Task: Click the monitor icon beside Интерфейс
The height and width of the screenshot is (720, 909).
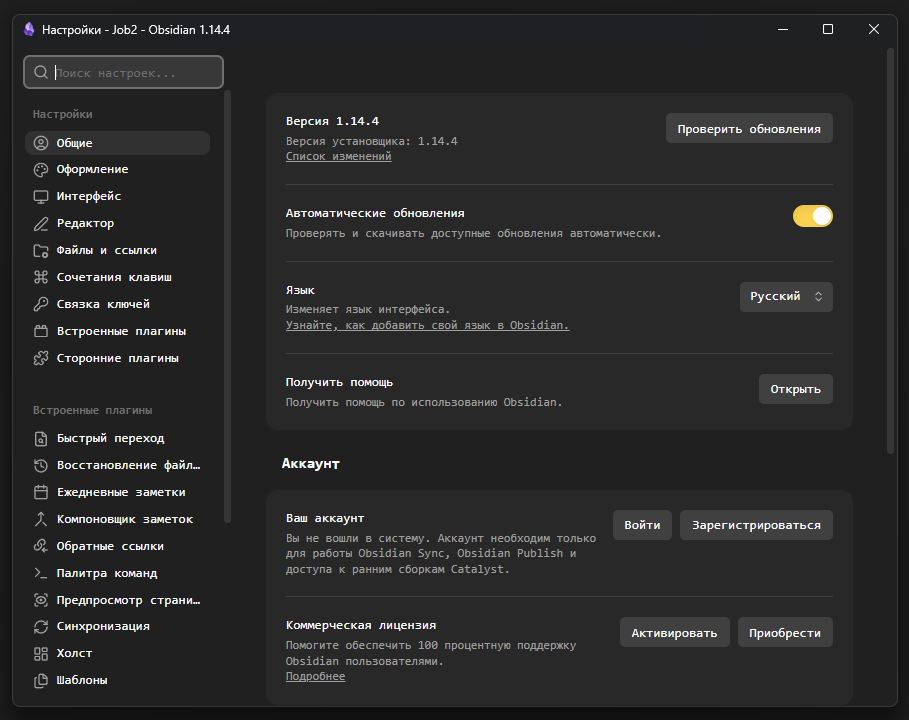Action: pos(41,197)
